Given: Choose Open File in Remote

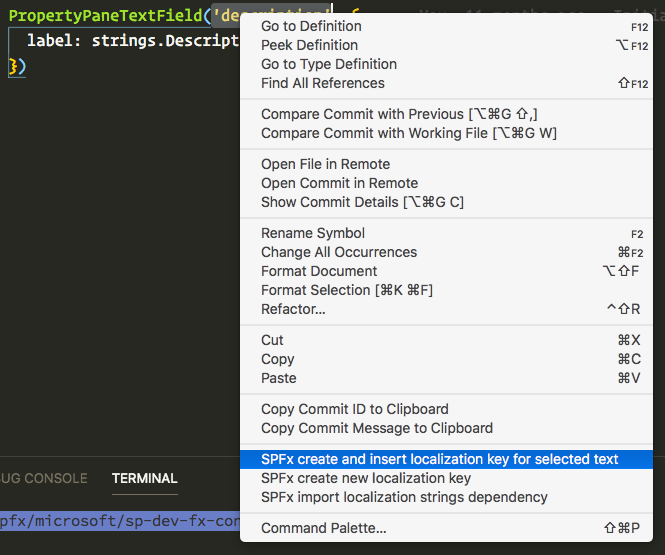Looking at the screenshot, I should 446,164.
